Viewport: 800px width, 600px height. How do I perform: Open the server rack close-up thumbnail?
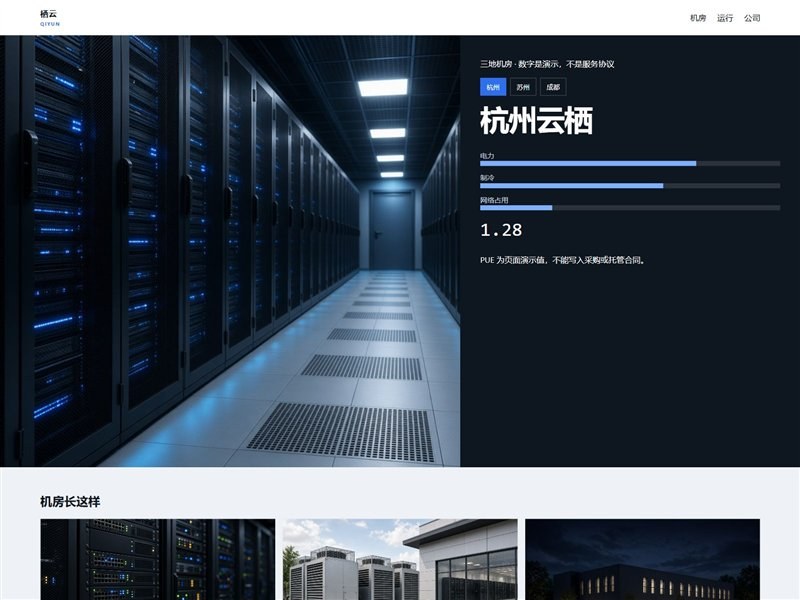point(158,560)
